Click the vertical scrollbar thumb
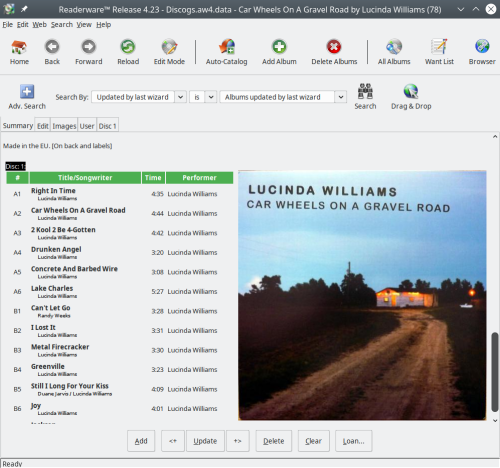This screenshot has width=500, height=468. pos(495,372)
